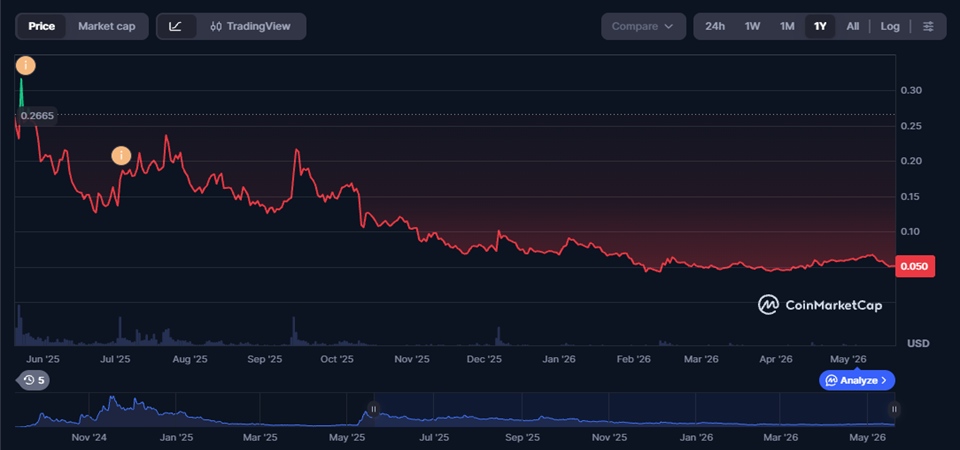Click the Oct '25 axis label
The width and height of the screenshot is (960, 450).
coord(337,359)
